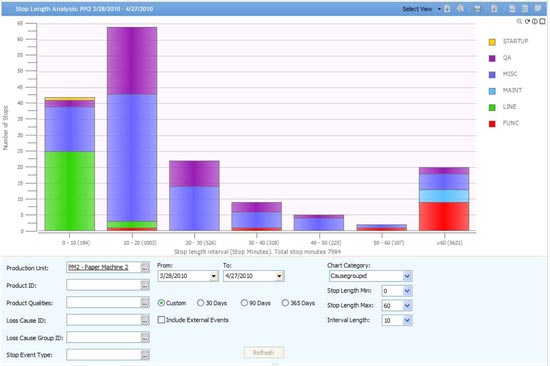Select the 90 Days radio button
Image resolution: width=550 pixels, height=366 pixels.
coord(244,303)
